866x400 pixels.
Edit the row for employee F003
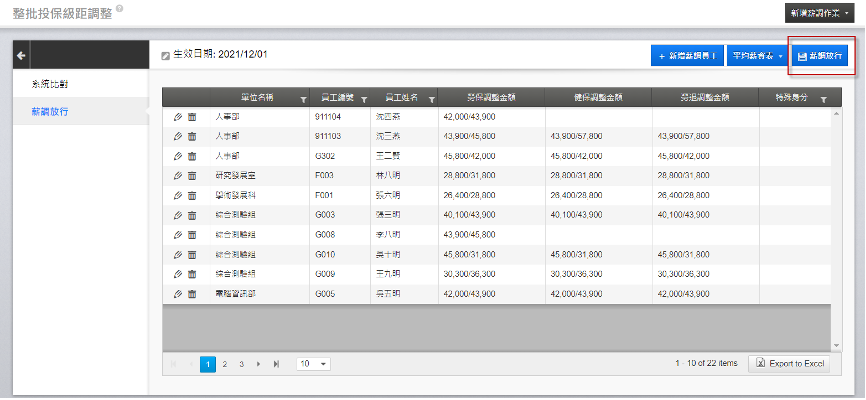point(178,175)
